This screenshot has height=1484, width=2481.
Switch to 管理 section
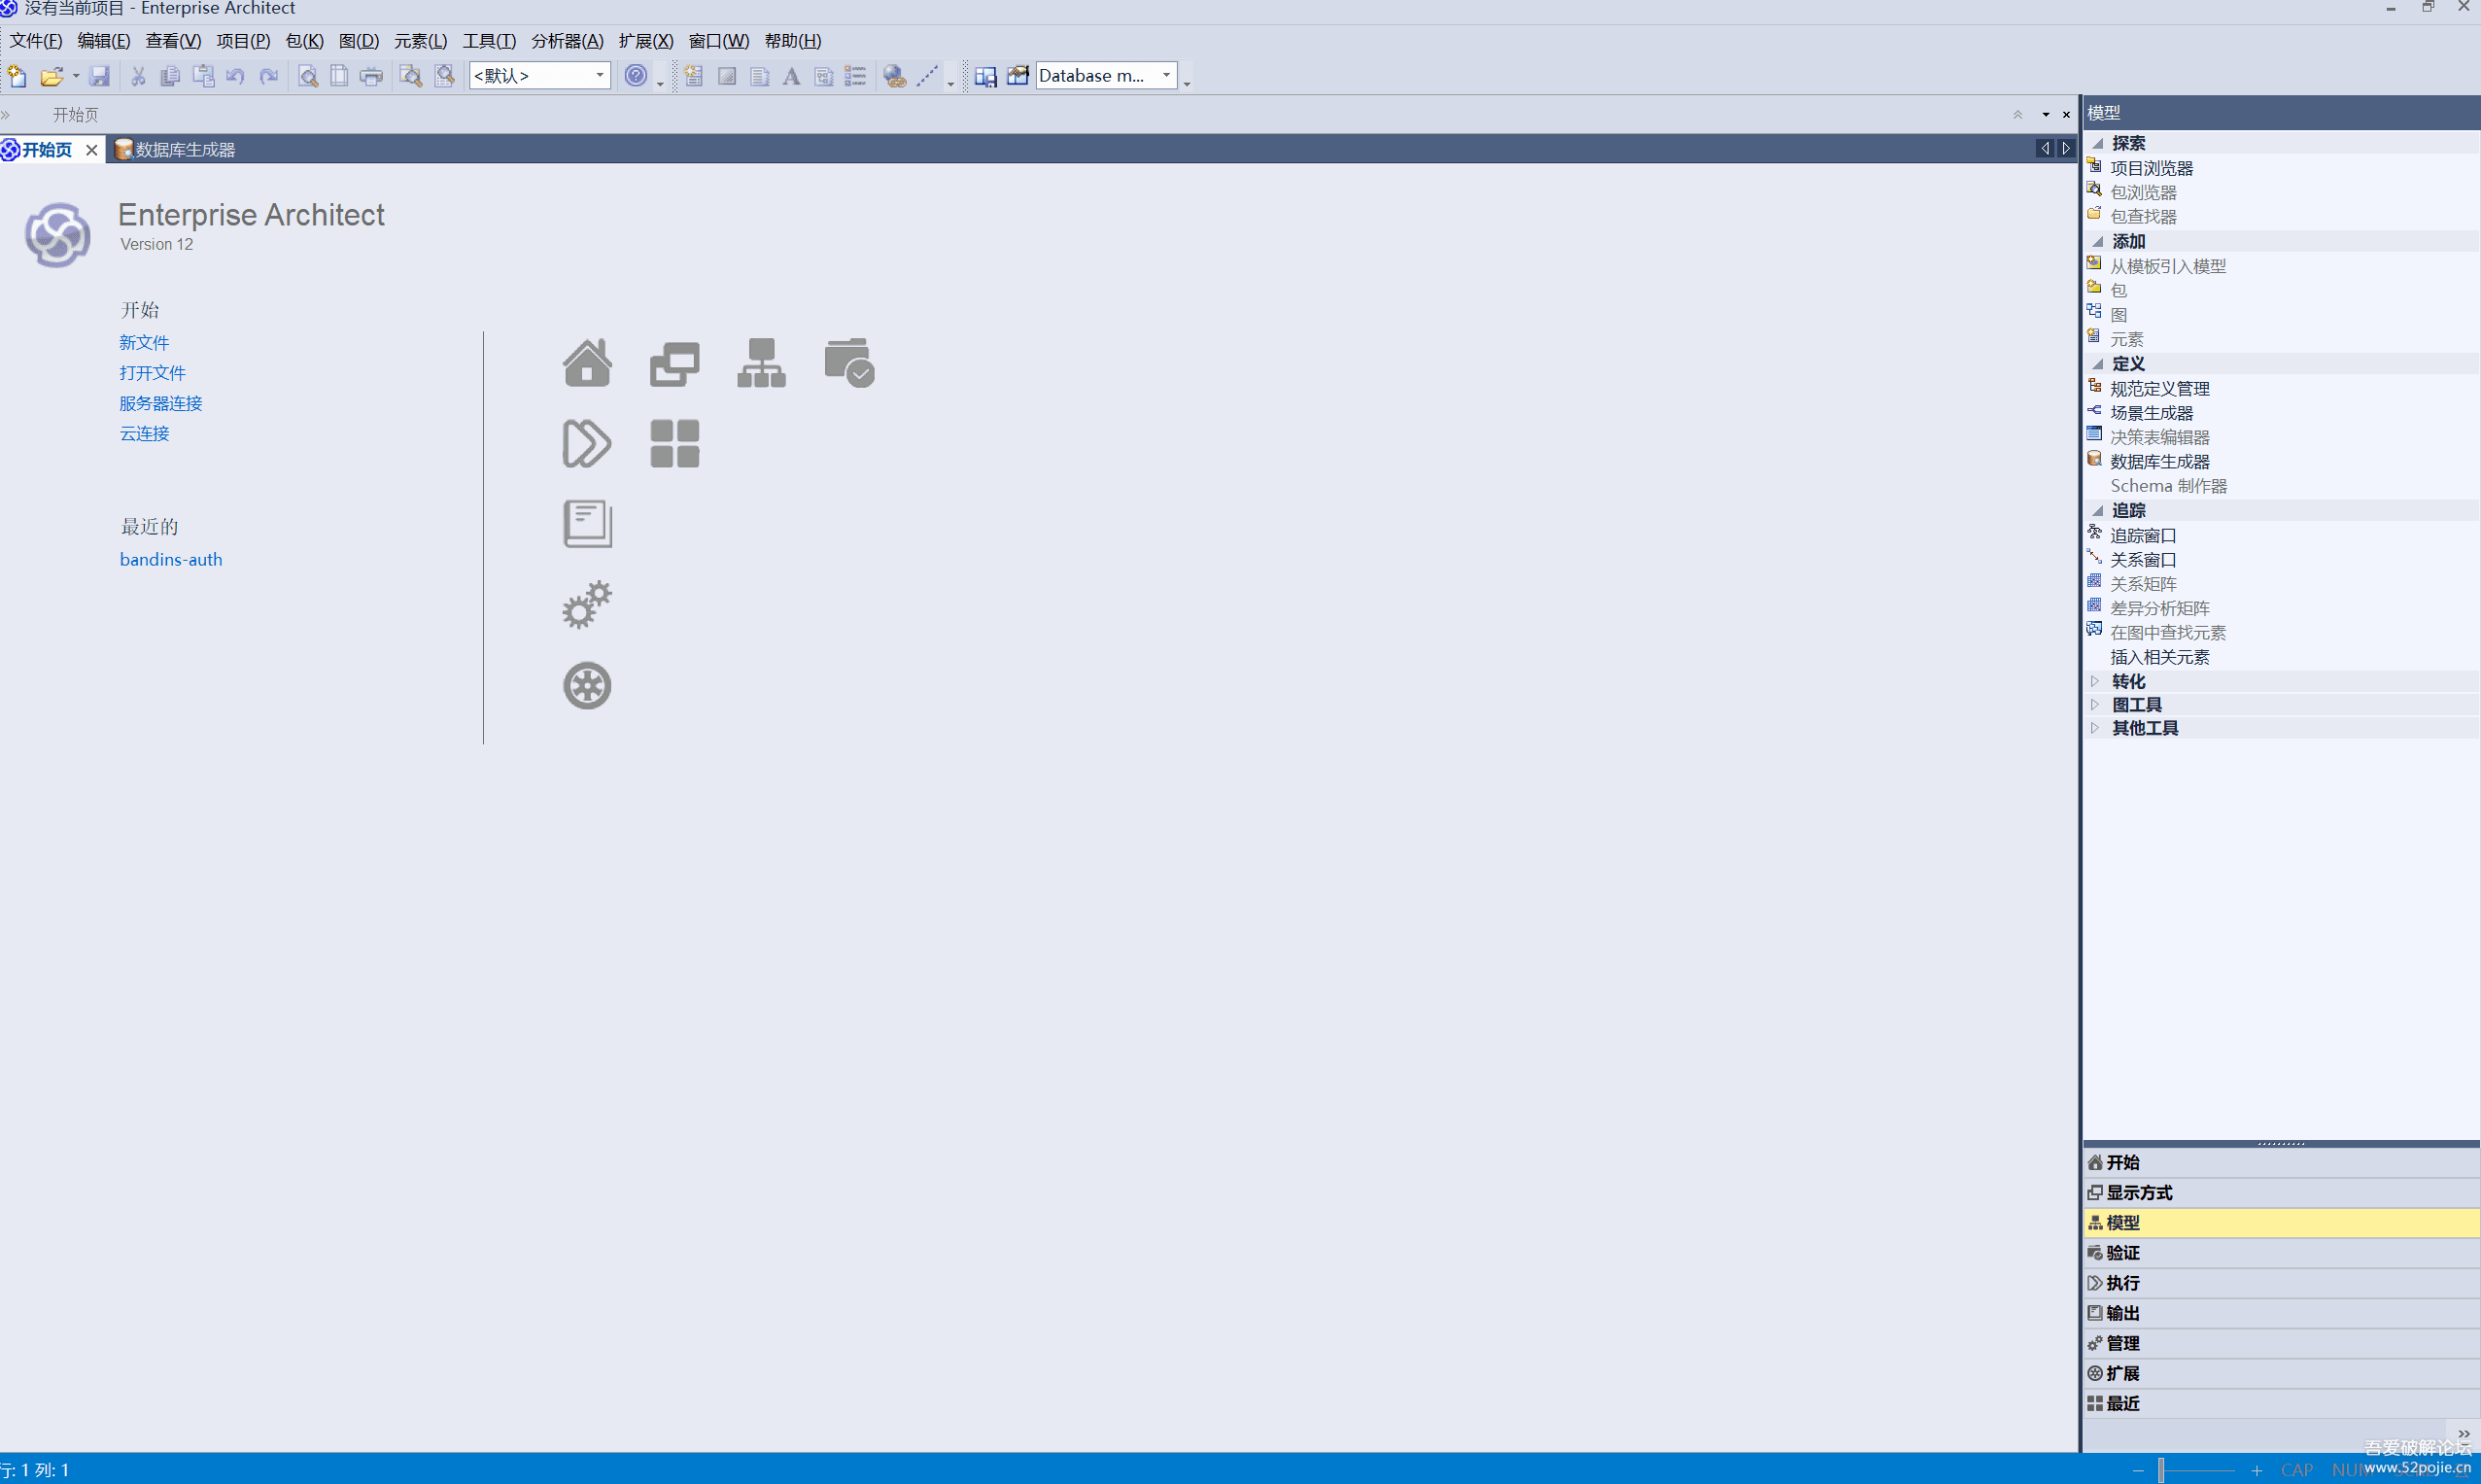[x=2281, y=1343]
